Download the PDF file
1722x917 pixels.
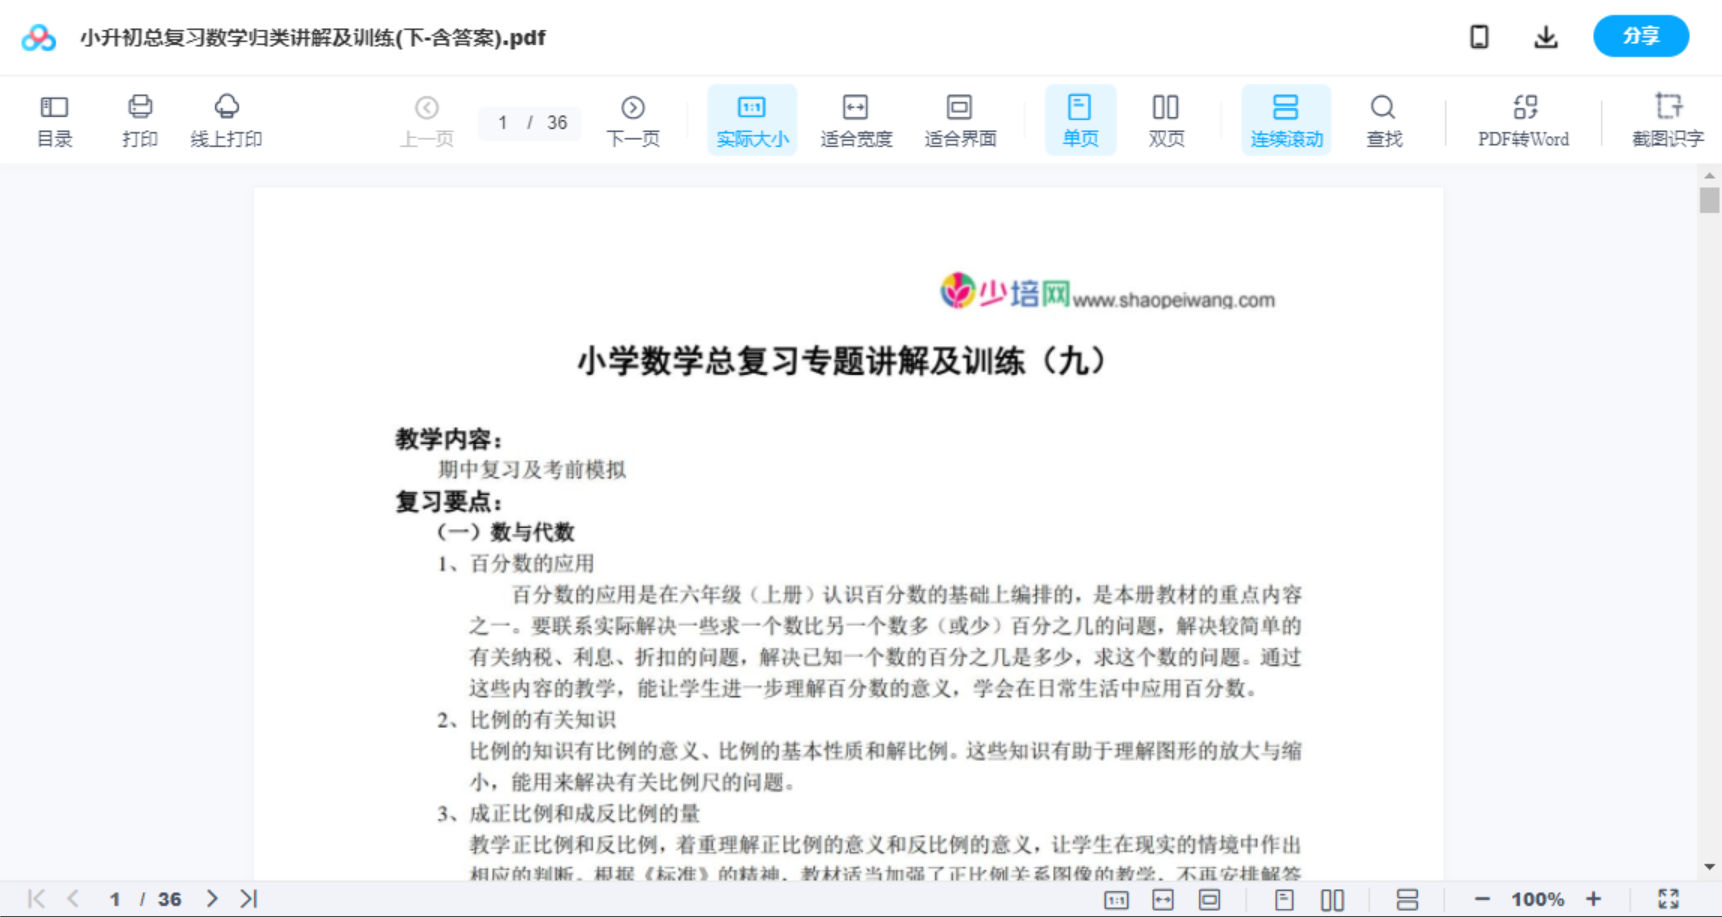click(1545, 36)
